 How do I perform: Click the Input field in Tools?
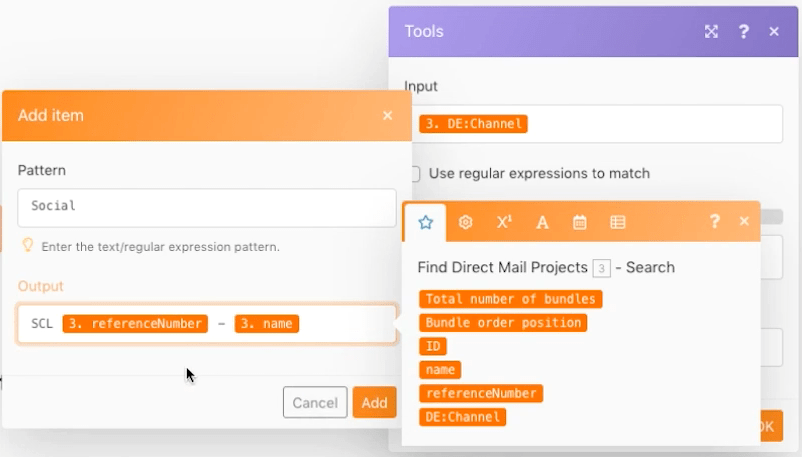coord(596,124)
